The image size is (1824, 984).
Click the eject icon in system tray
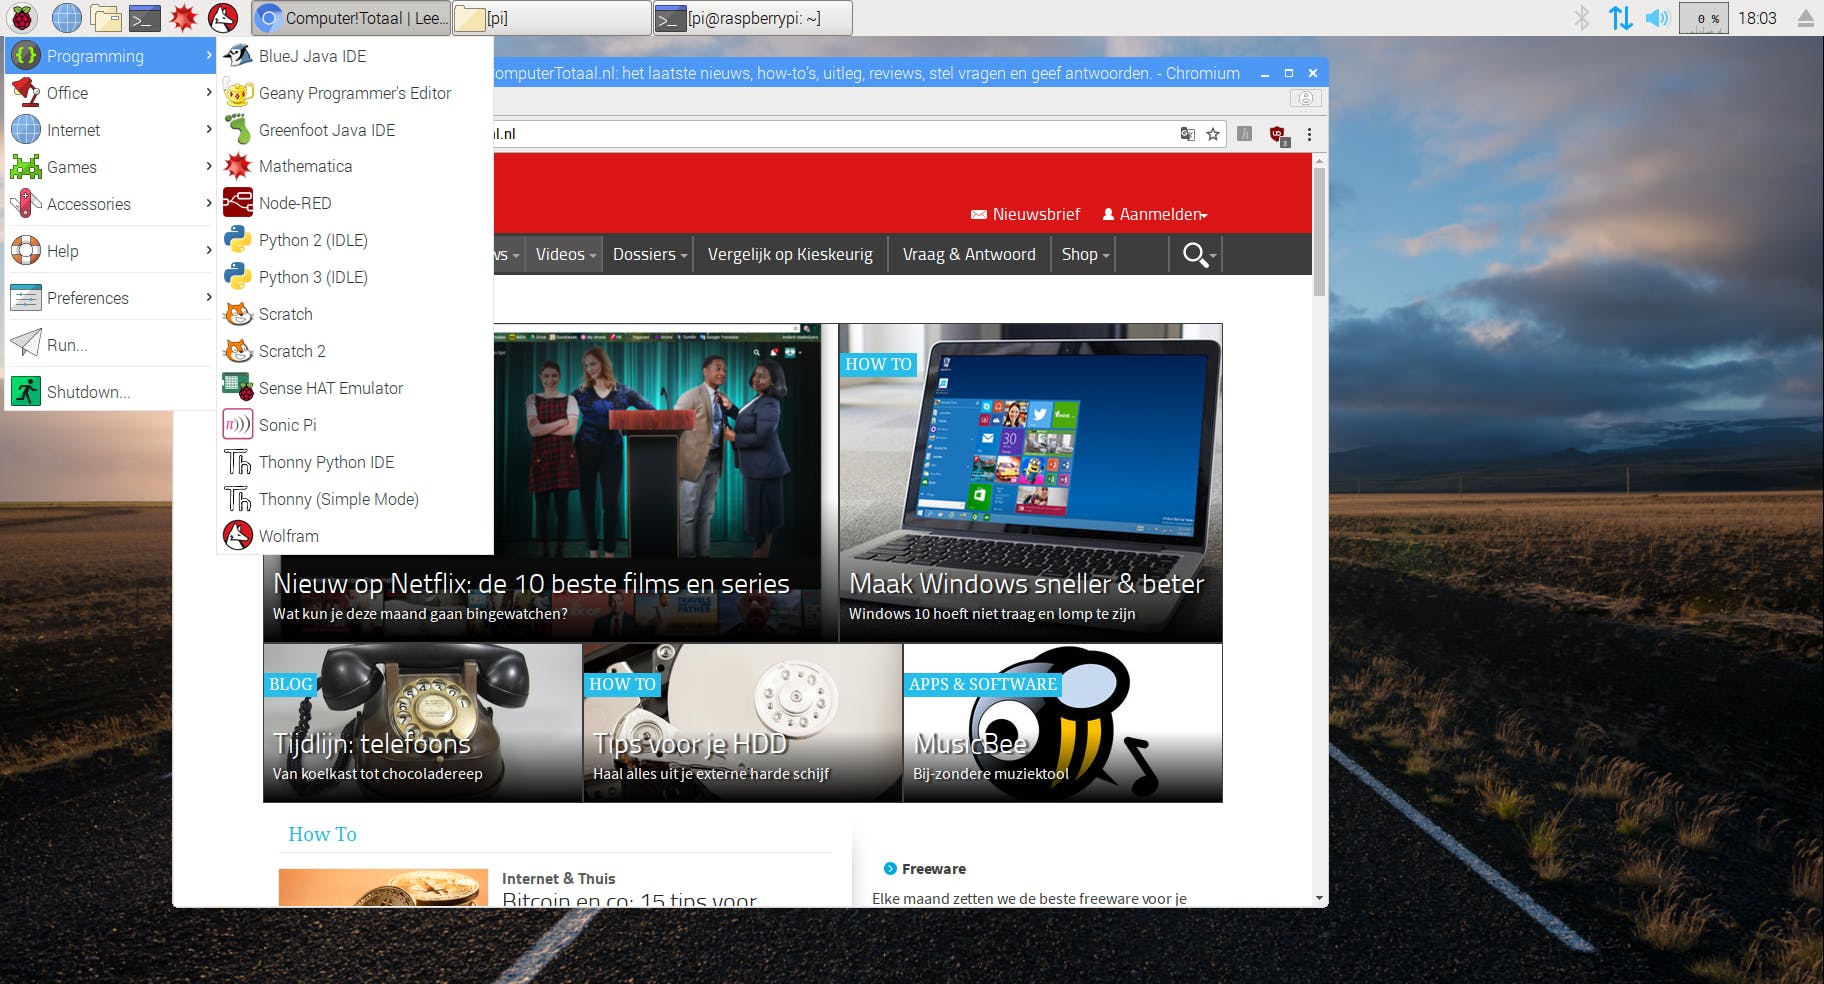tap(1806, 18)
